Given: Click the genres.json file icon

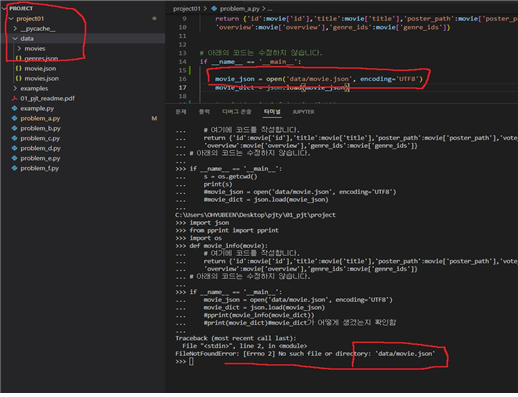Looking at the screenshot, I should (19, 58).
